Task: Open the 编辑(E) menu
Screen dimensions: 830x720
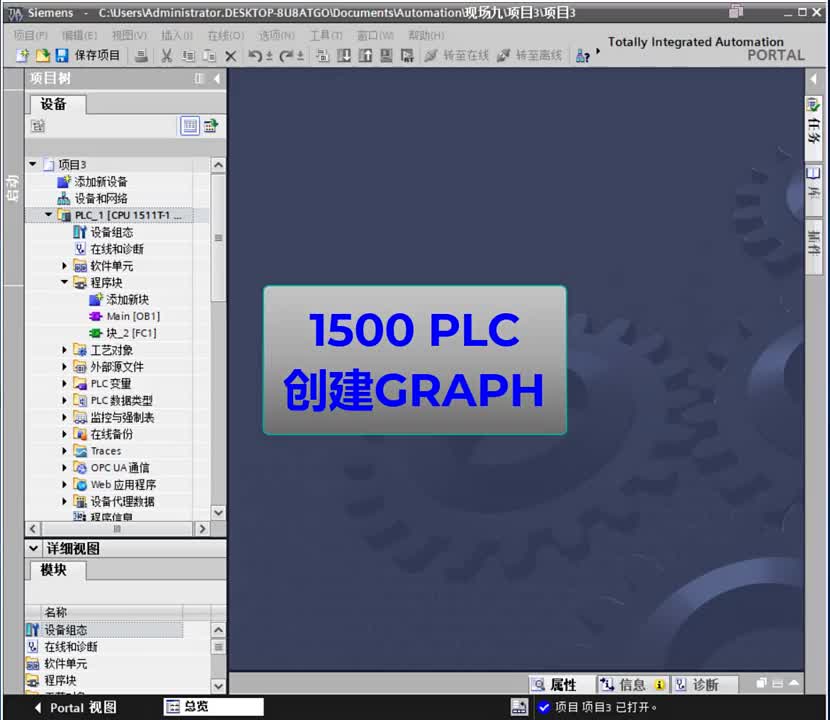Action: 79,35
